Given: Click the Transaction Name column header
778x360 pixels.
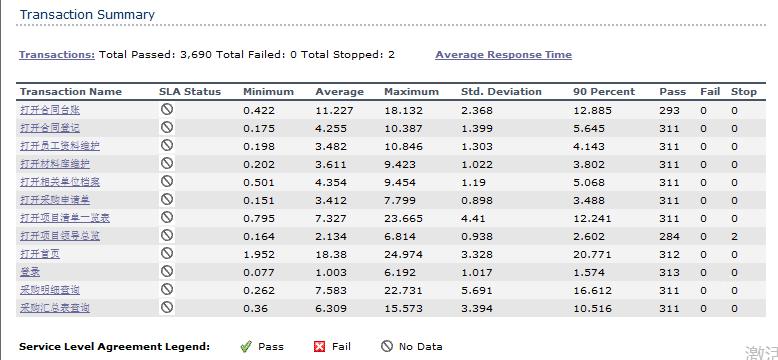Looking at the screenshot, I should (70, 92).
